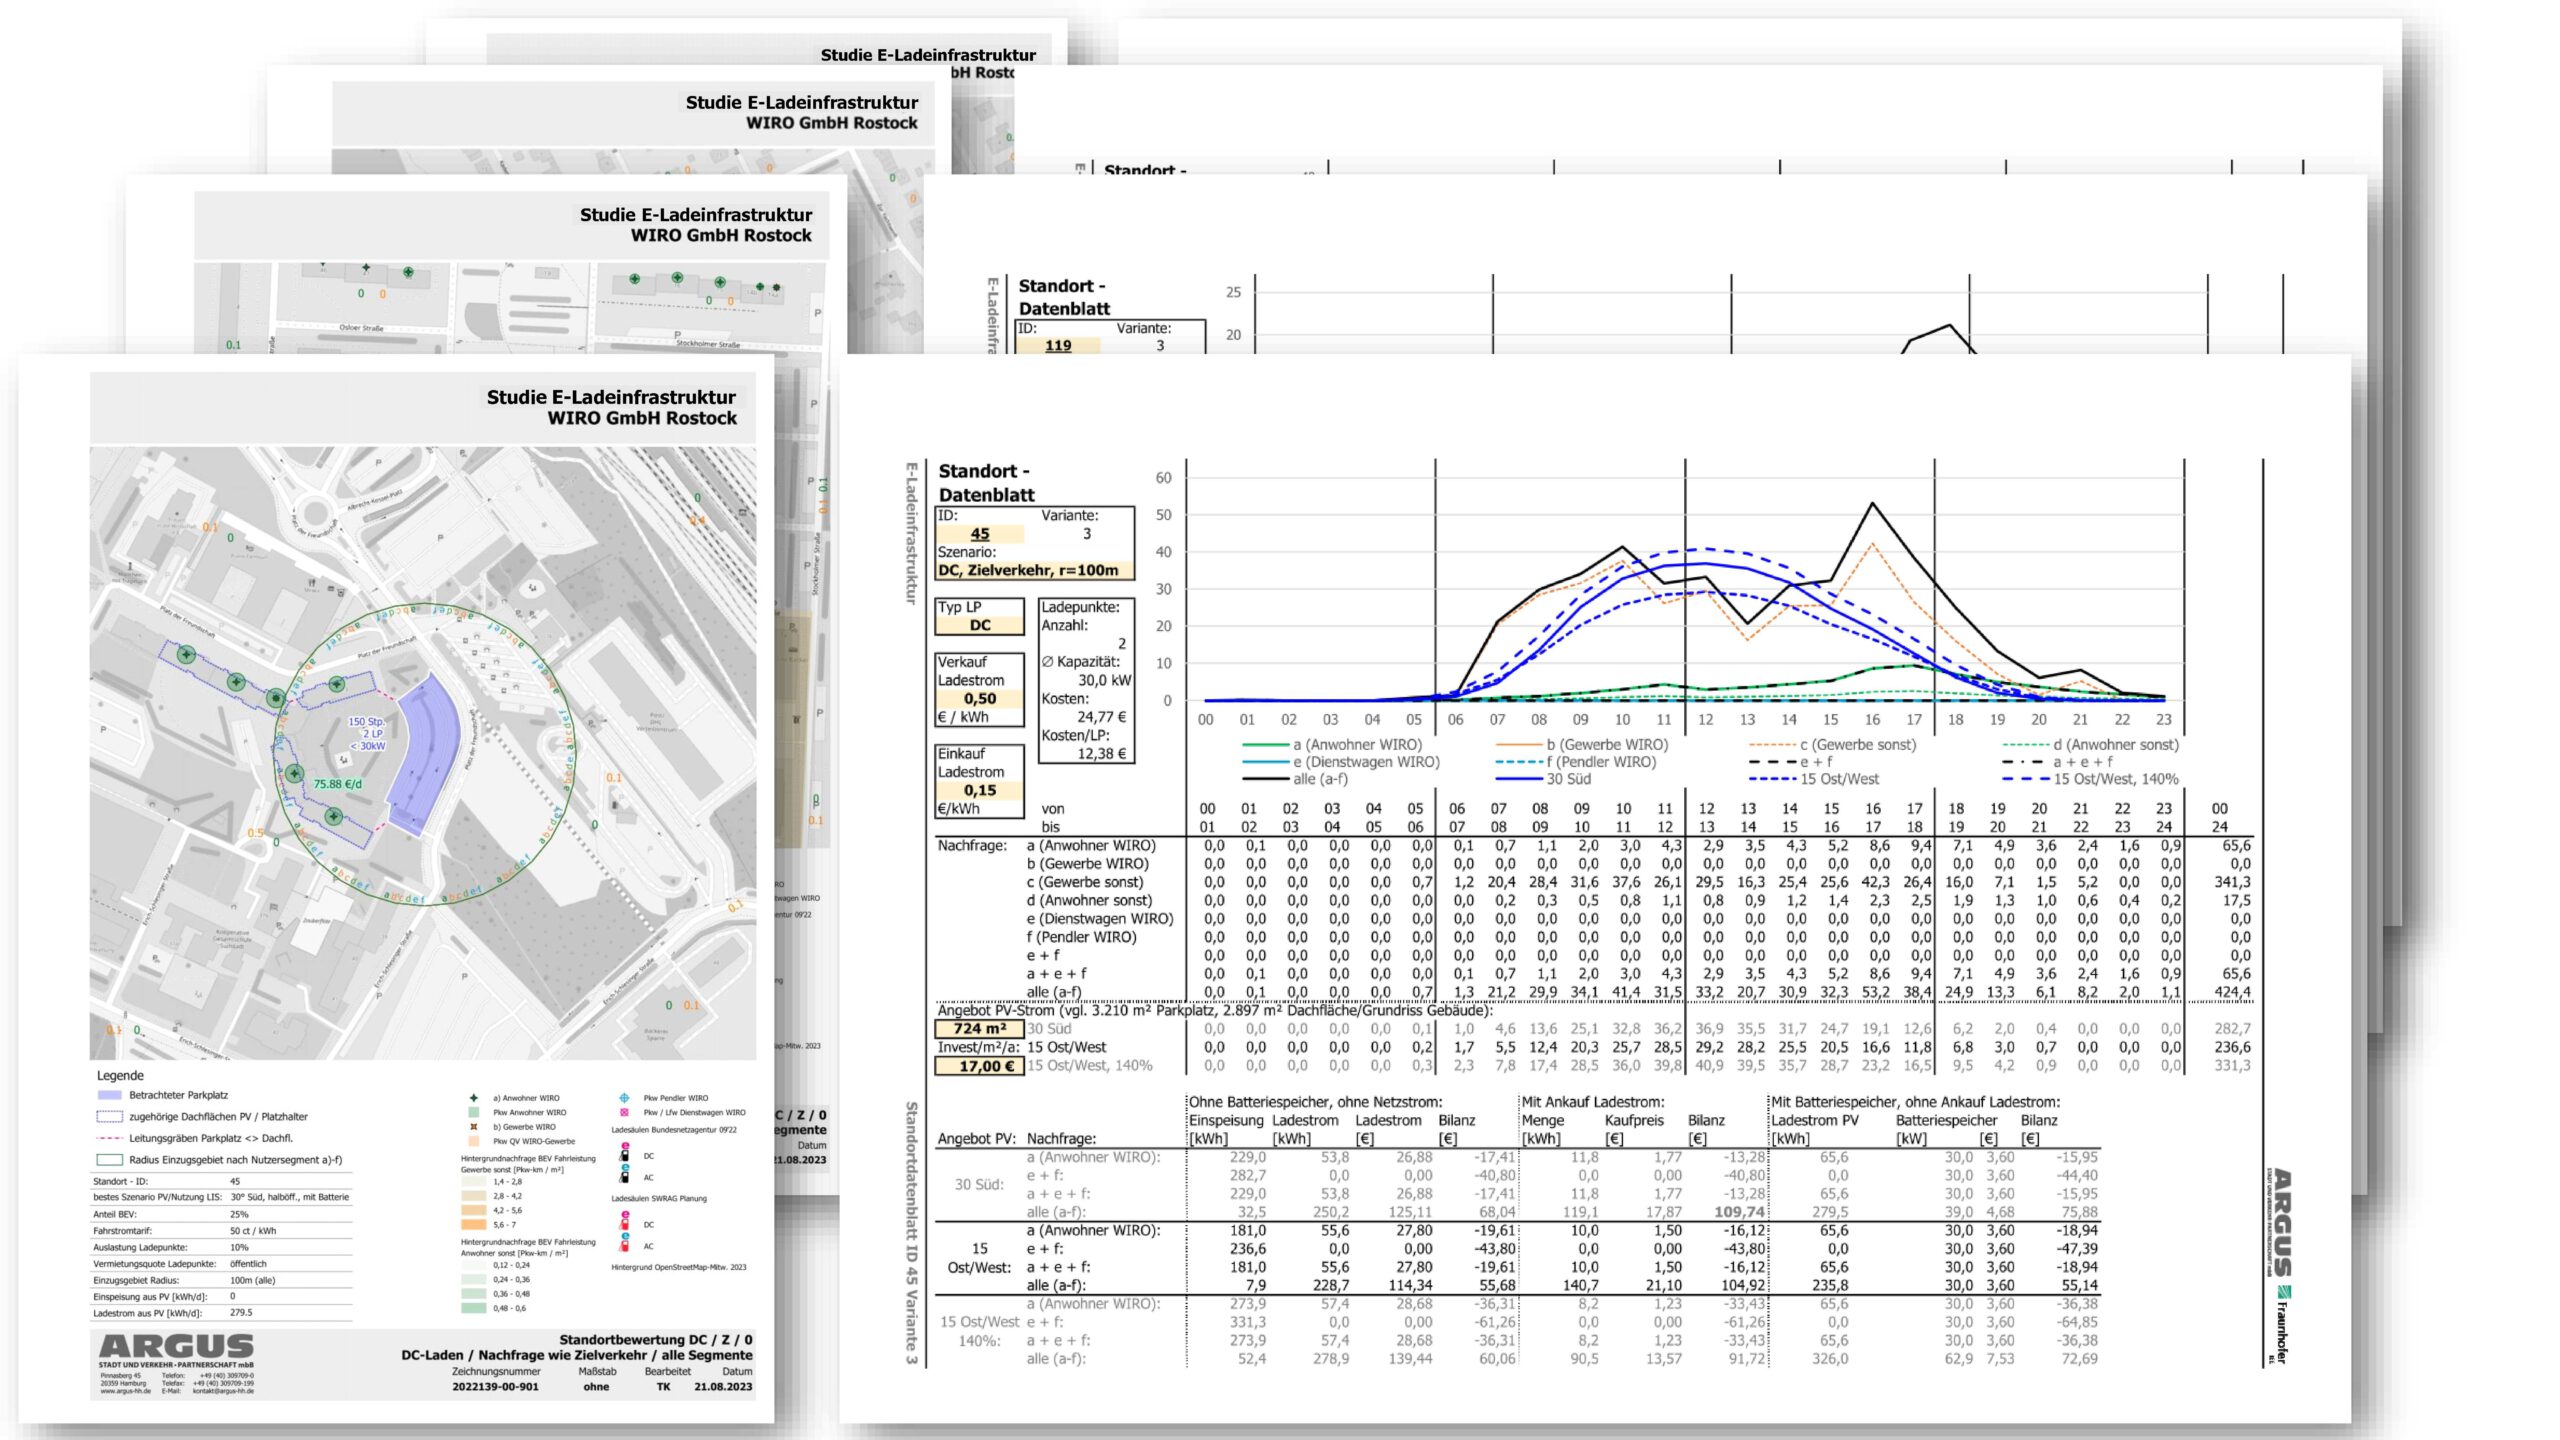Click the 'Pkw Anwohner WIRO' green legend square
Image resolution: width=2560 pixels, height=1440 pixels.
click(474, 1112)
